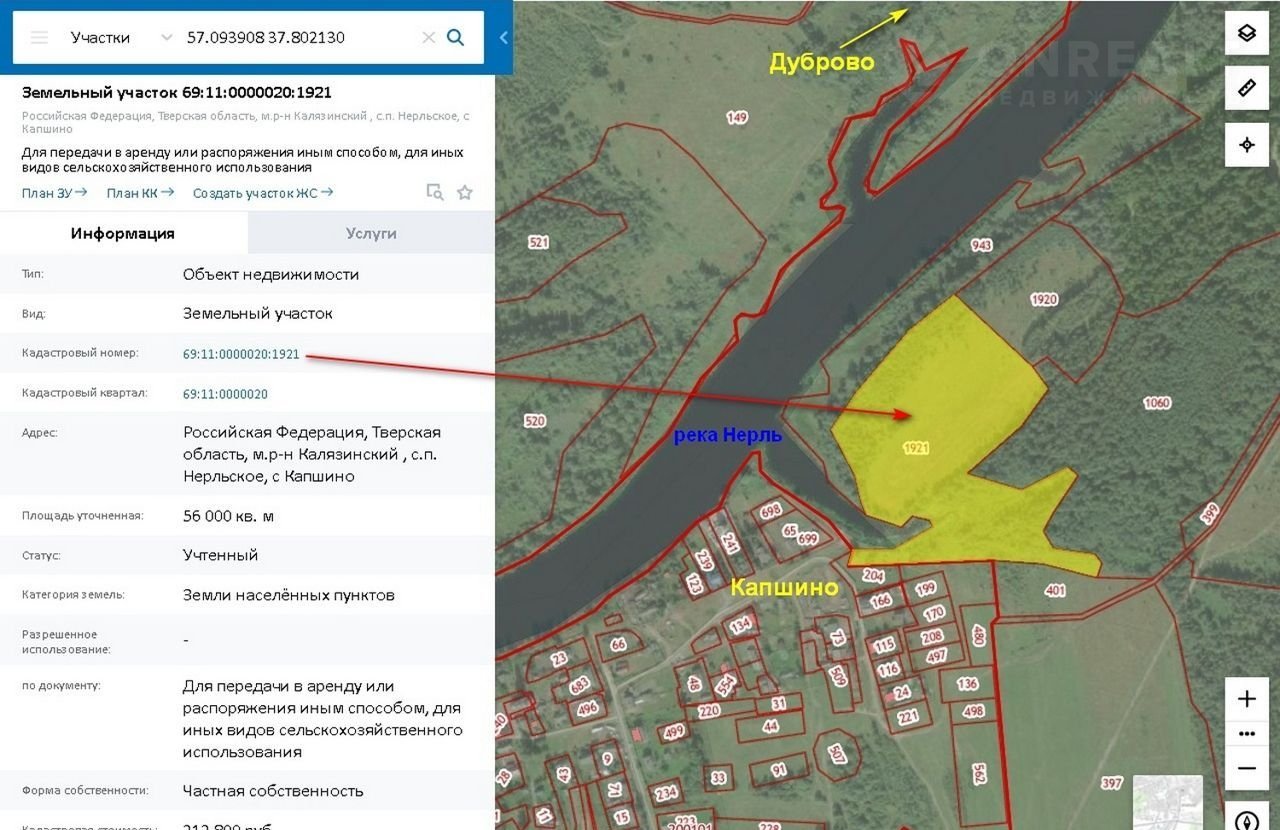
Task: Zoom out the map with minus
Action: tap(1246, 768)
